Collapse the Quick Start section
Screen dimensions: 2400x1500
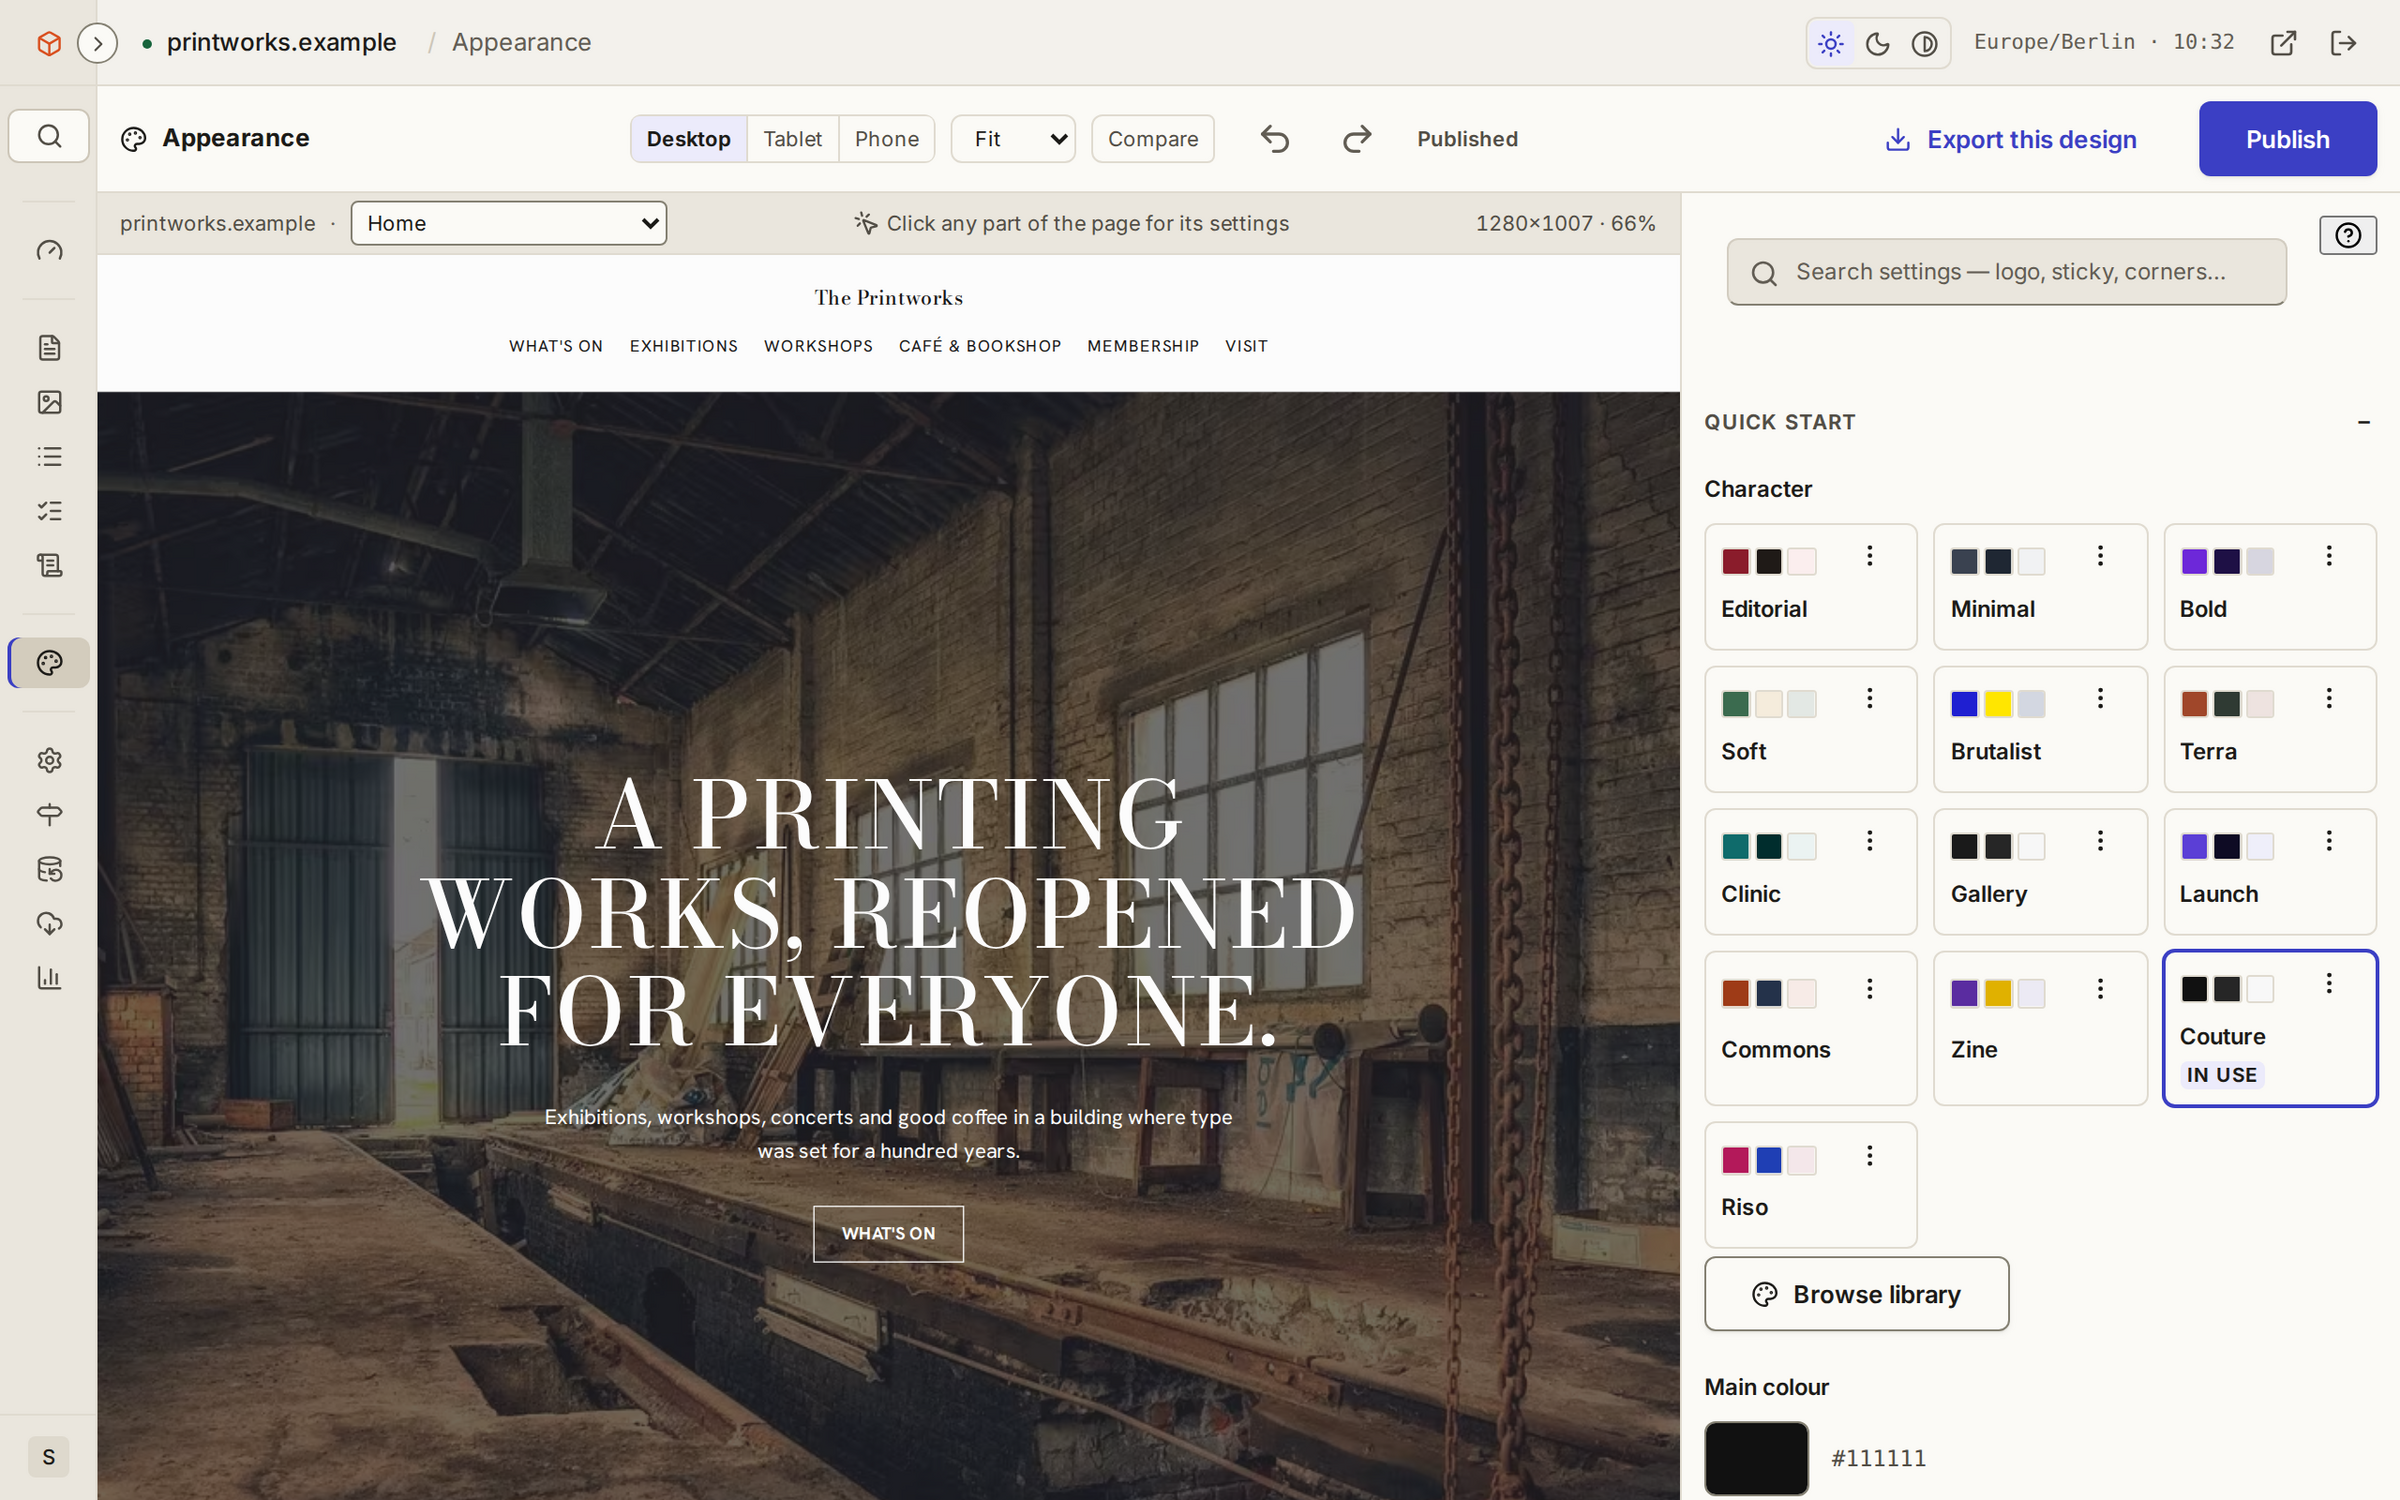[2364, 422]
